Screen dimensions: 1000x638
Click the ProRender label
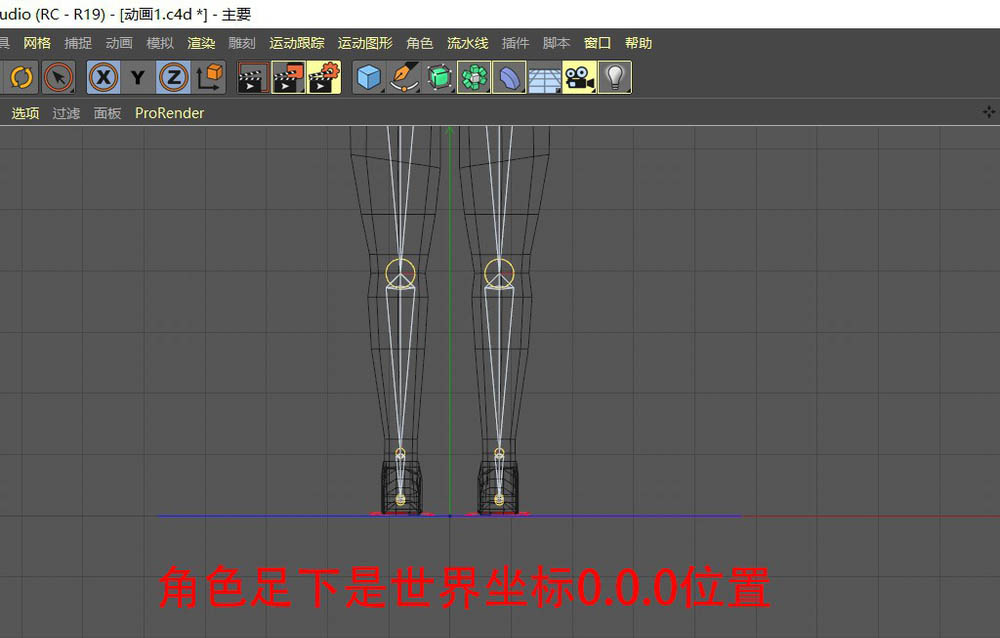pos(169,113)
